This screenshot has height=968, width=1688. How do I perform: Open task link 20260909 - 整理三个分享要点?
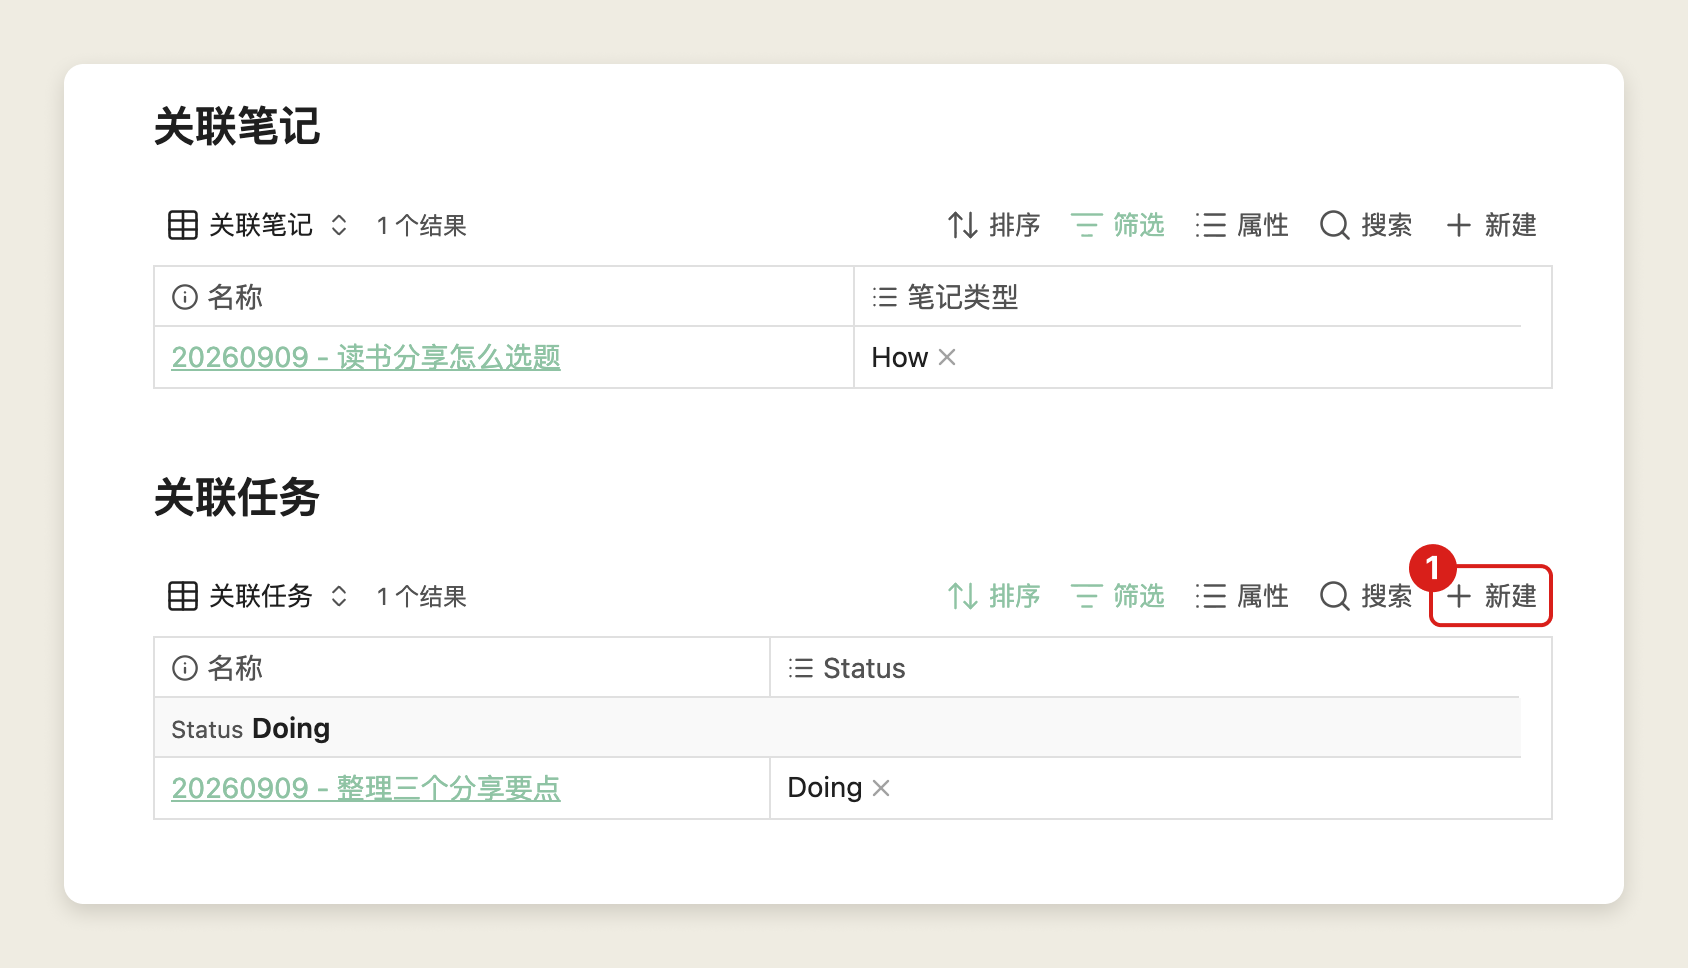pyautogui.click(x=366, y=788)
